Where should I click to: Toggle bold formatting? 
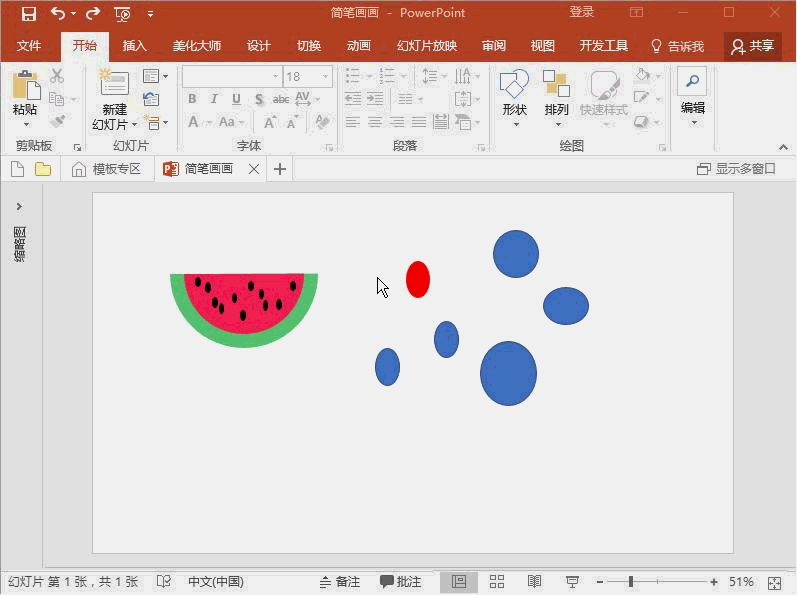coord(192,99)
